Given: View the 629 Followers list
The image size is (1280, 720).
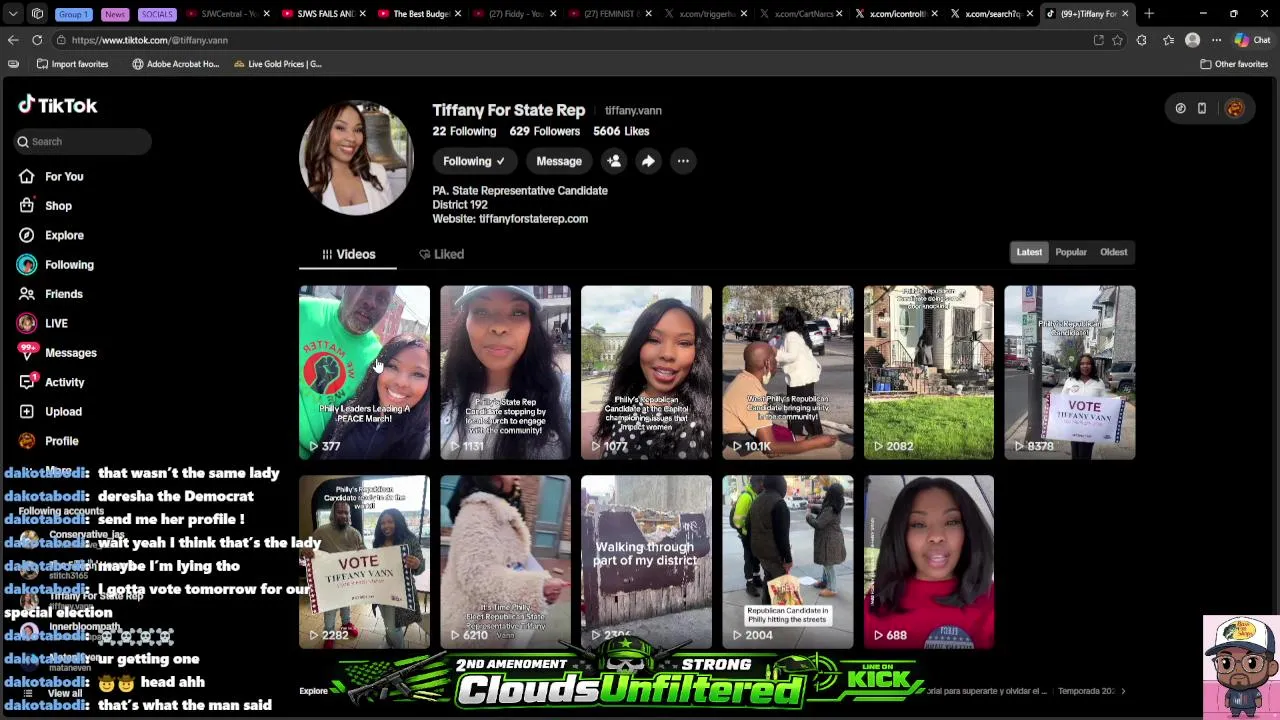Looking at the screenshot, I should (x=544, y=131).
